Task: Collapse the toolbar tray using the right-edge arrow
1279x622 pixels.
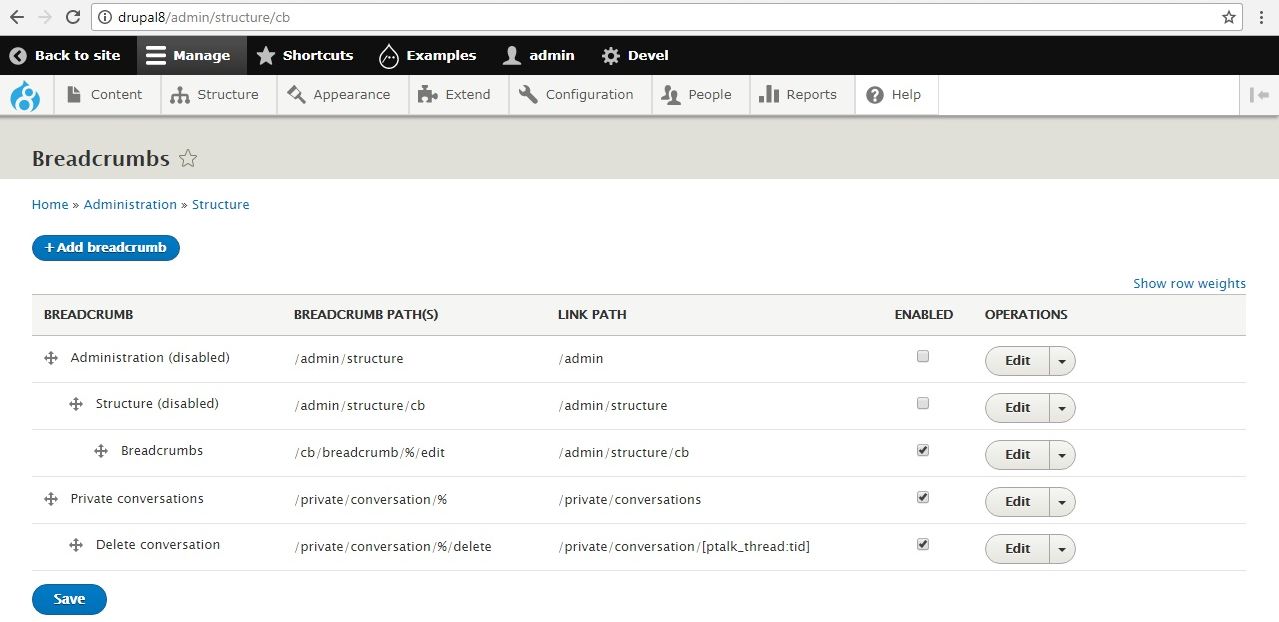Action: tap(1260, 94)
